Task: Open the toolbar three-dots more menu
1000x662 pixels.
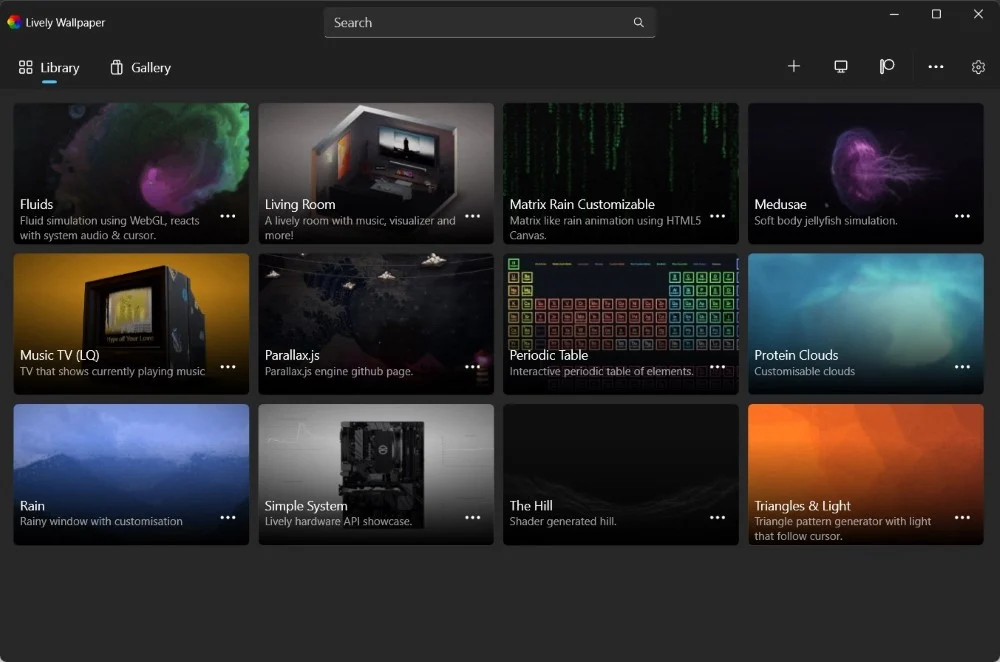Action: click(935, 67)
